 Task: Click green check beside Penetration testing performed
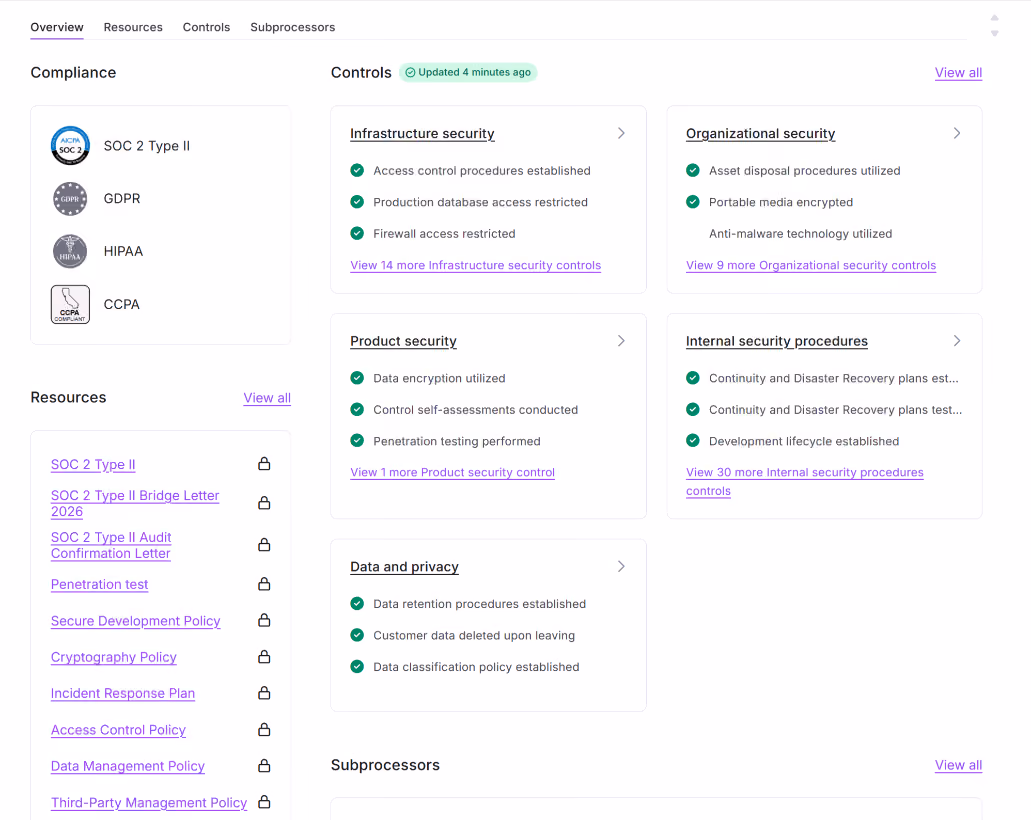(357, 441)
